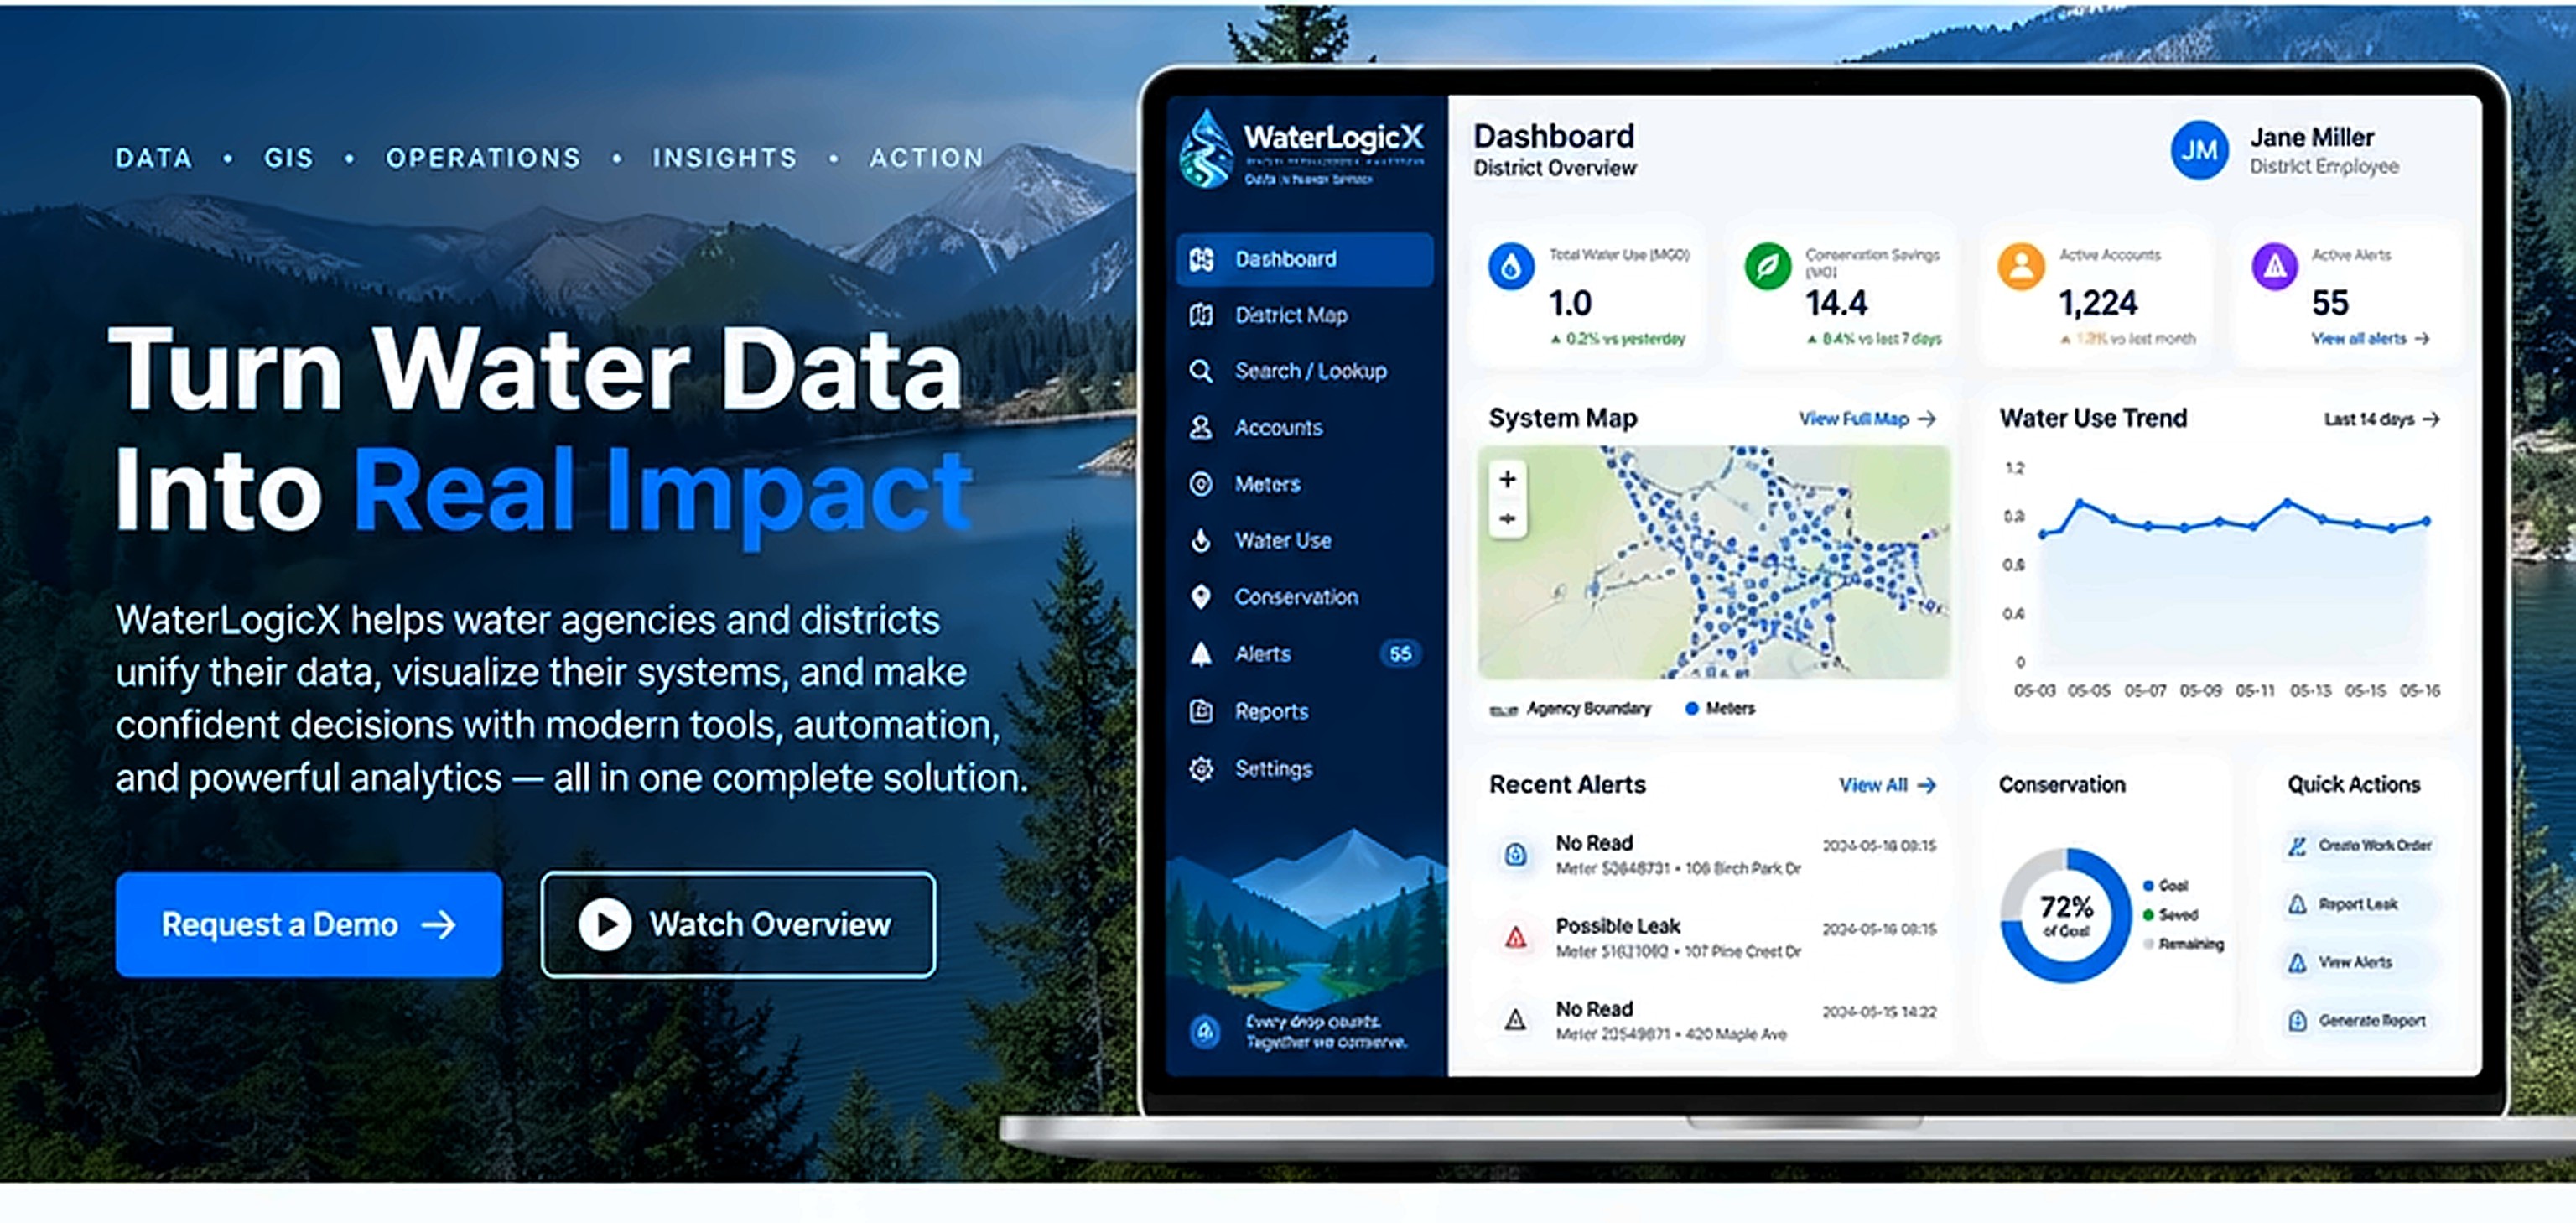Click the Meters legend dot under map
Screen dimensions: 2576x1223
[x=1692, y=709]
